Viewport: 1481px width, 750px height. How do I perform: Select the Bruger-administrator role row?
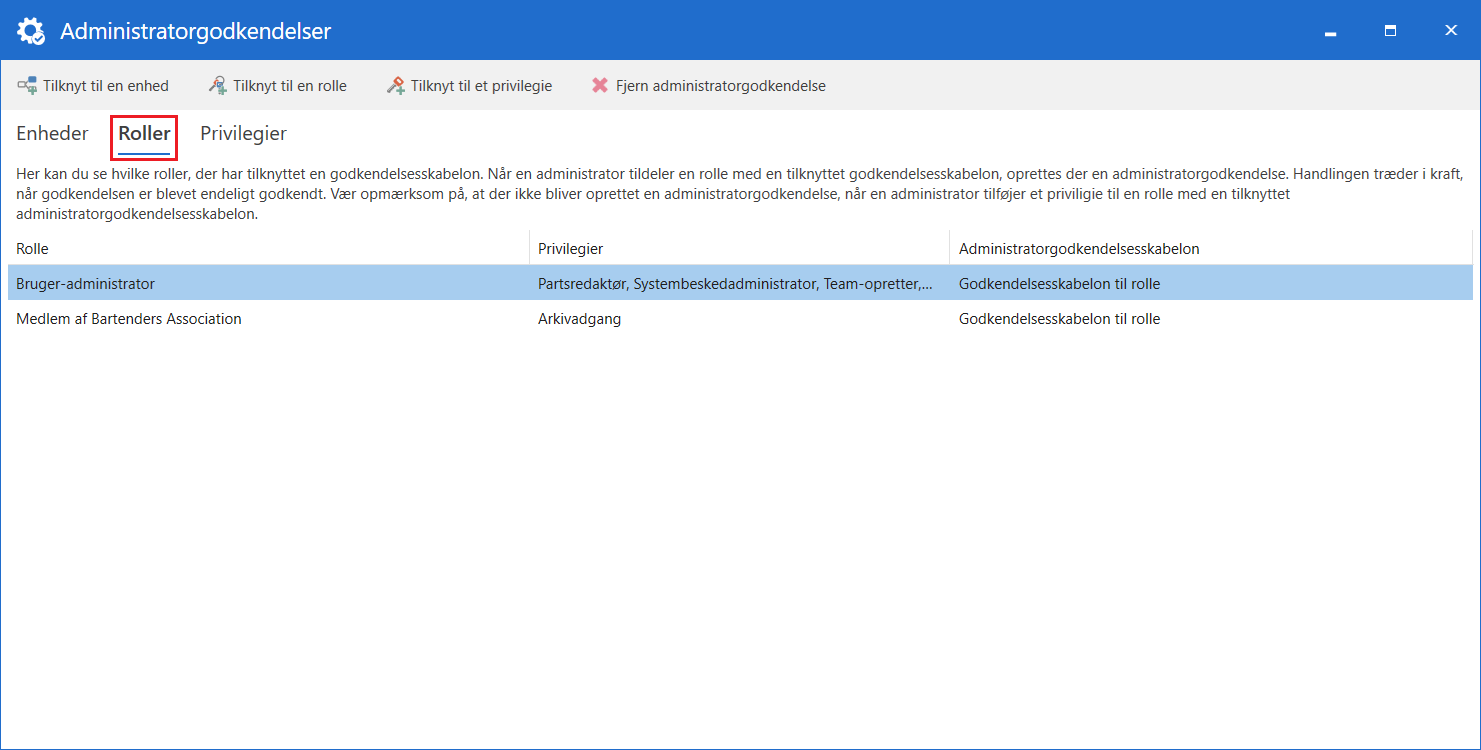point(86,284)
